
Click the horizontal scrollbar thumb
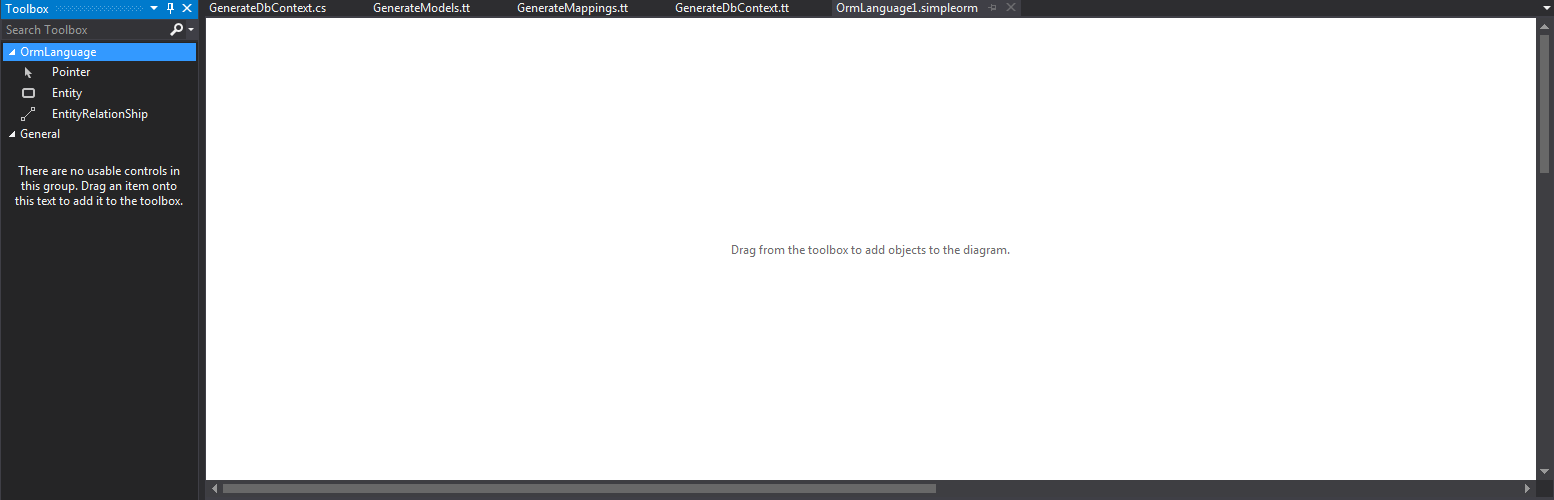click(x=579, y=489)
